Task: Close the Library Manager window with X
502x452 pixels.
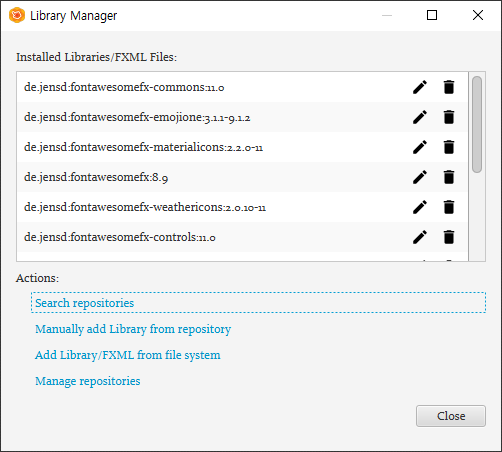Action: coord(478,15)
